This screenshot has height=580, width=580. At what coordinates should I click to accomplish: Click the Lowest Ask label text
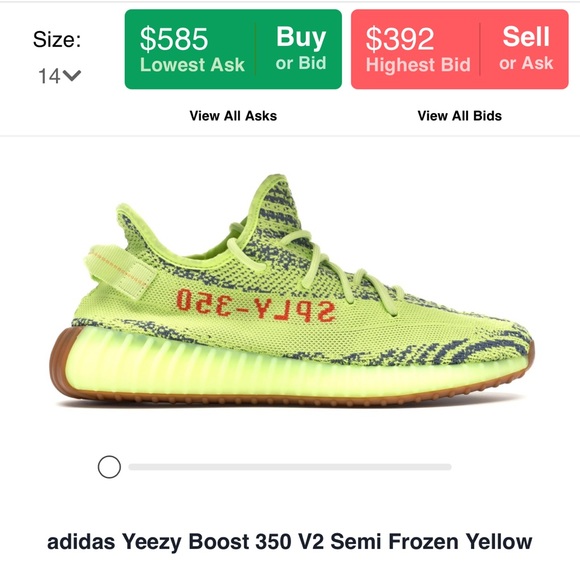[192, 65]
